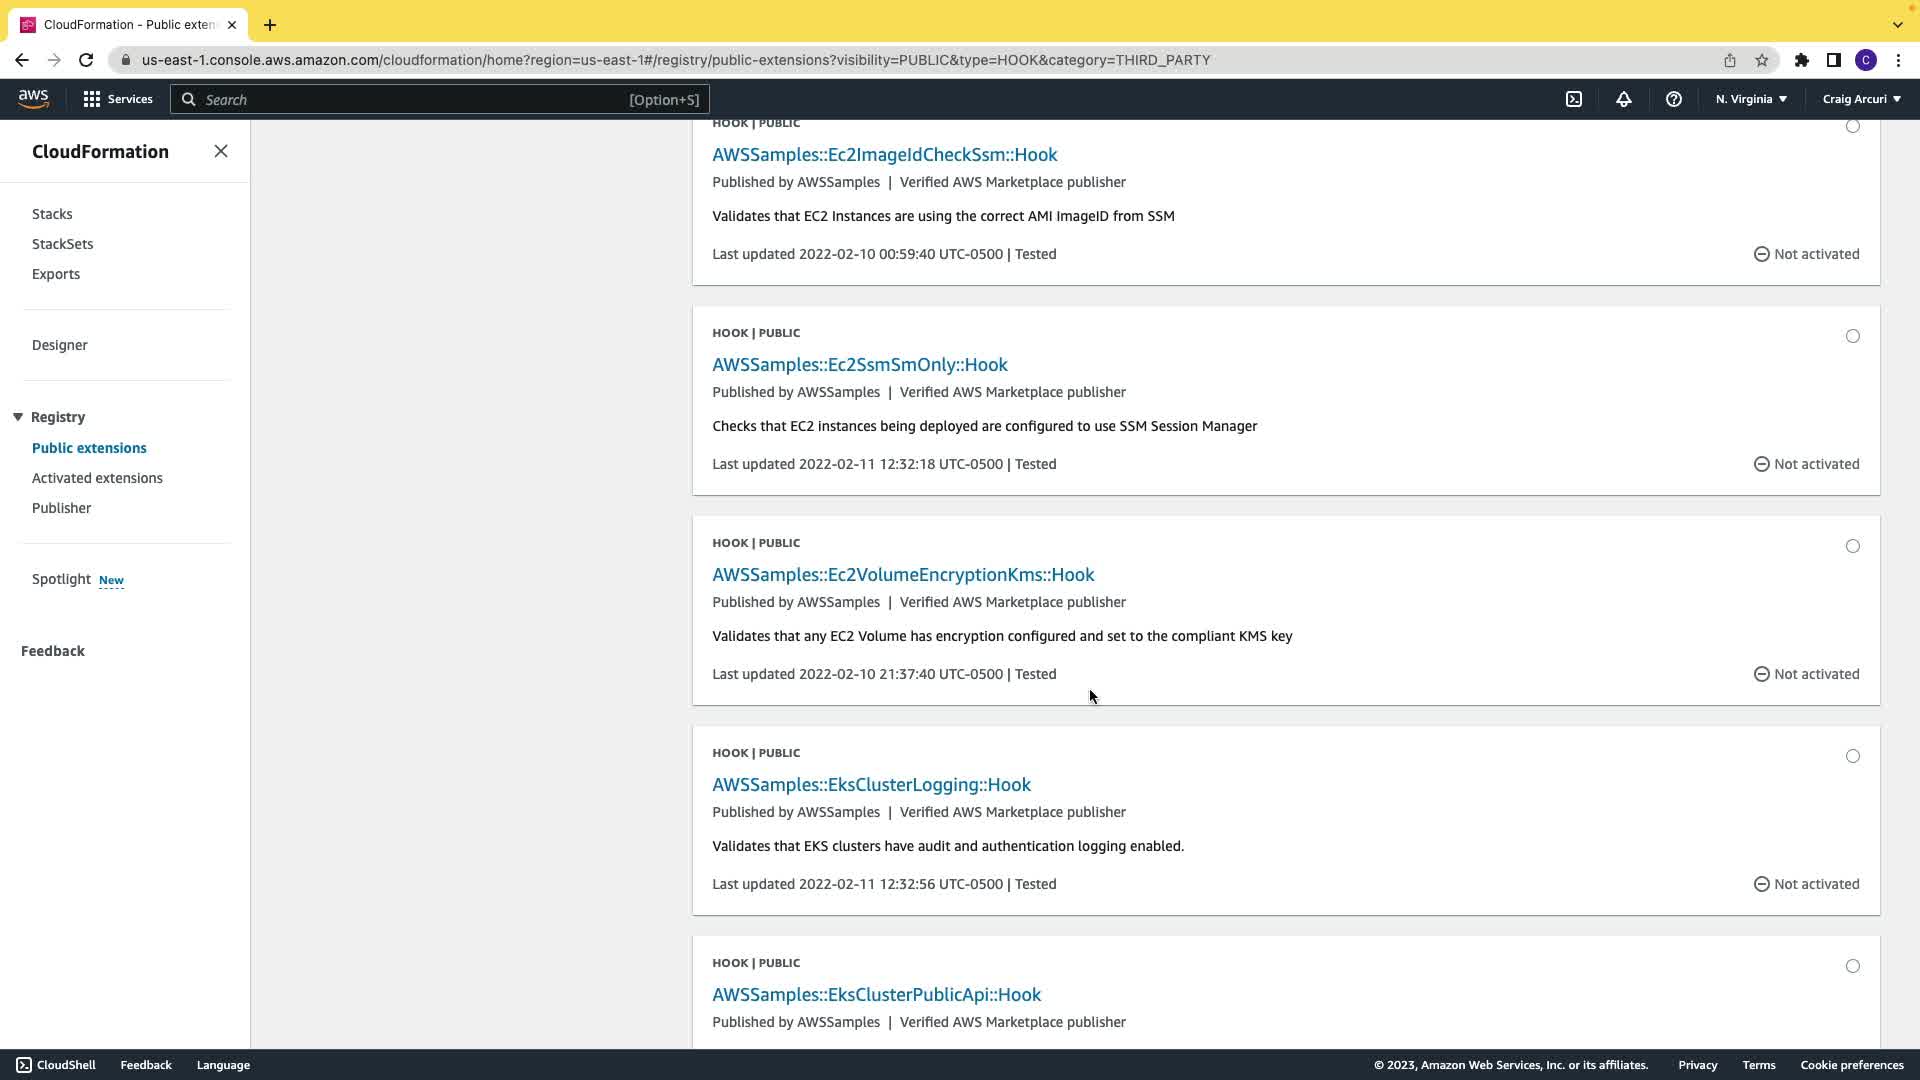Open the Craig Arcuri account dropdown

[x=1861, y=99]
